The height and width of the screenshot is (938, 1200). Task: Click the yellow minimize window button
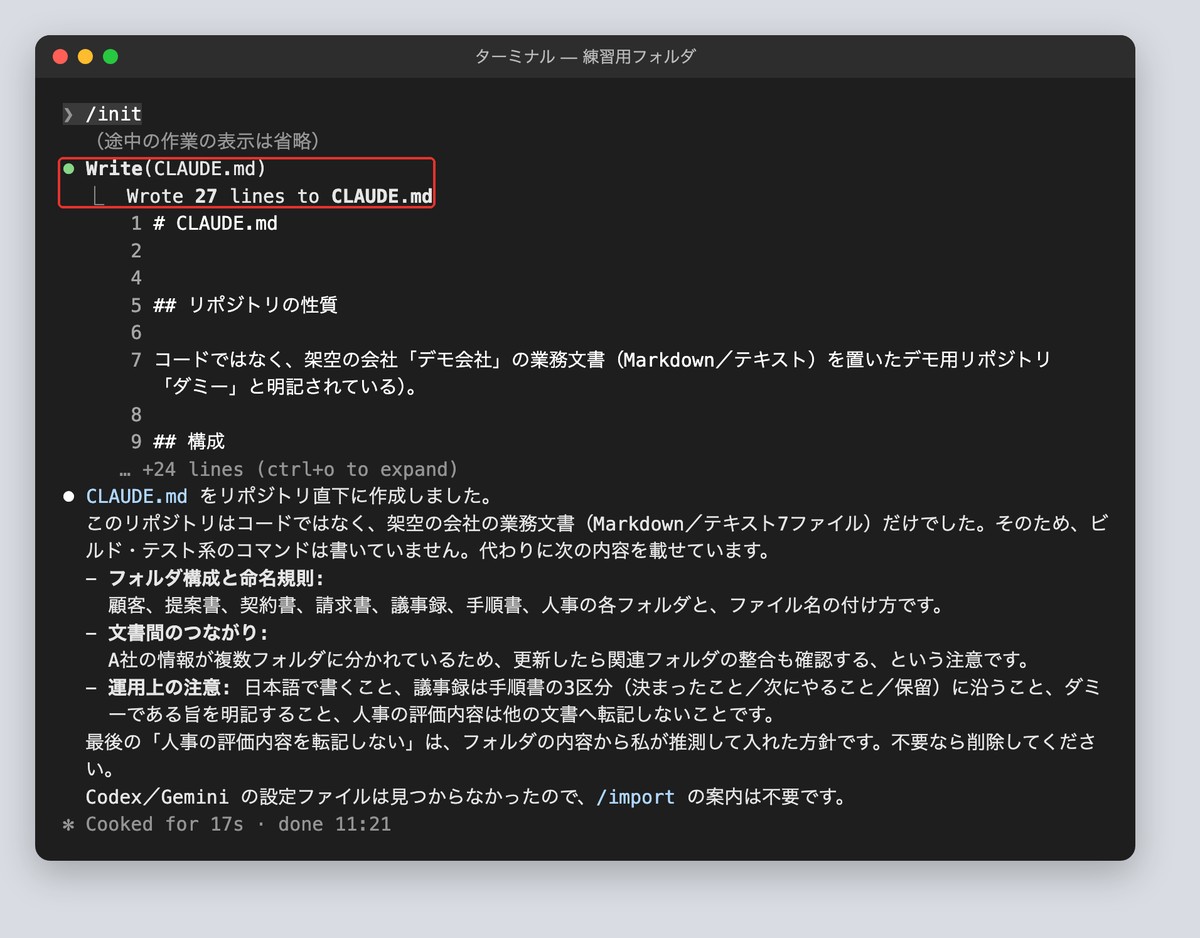coord(85,57)
